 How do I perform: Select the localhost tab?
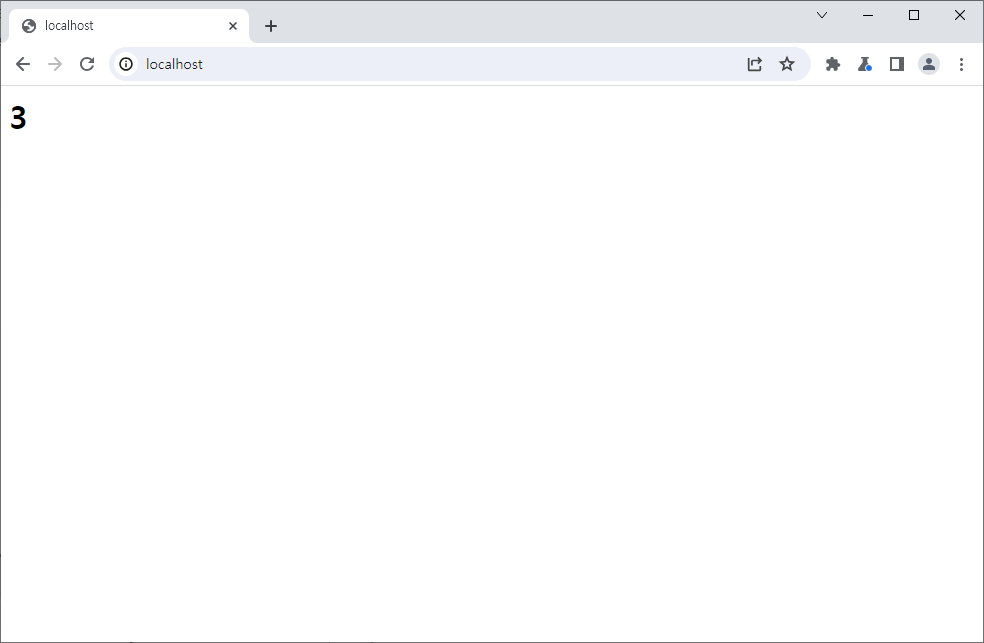pyautogui.click(x=120, y=26)
